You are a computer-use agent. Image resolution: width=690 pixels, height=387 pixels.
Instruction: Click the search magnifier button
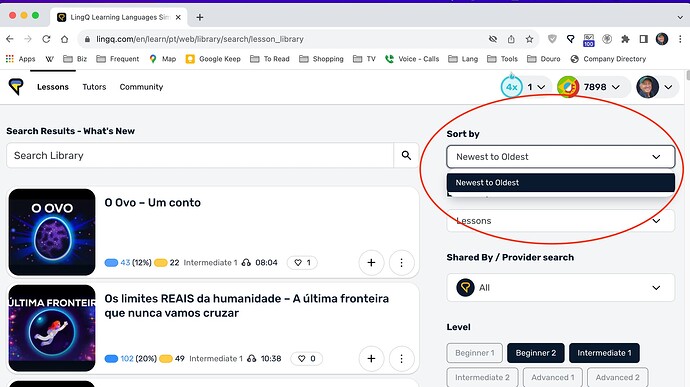[406, 155]
